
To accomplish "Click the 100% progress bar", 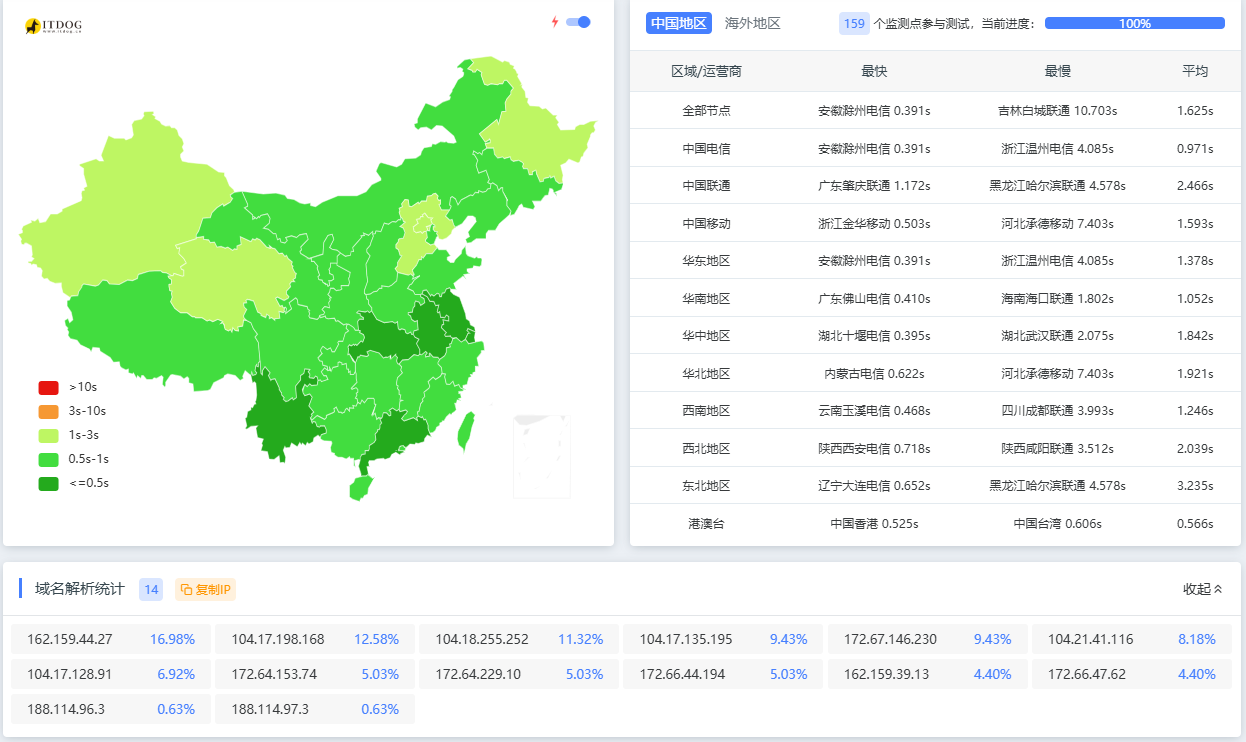I will click(x=1134, y=23).
